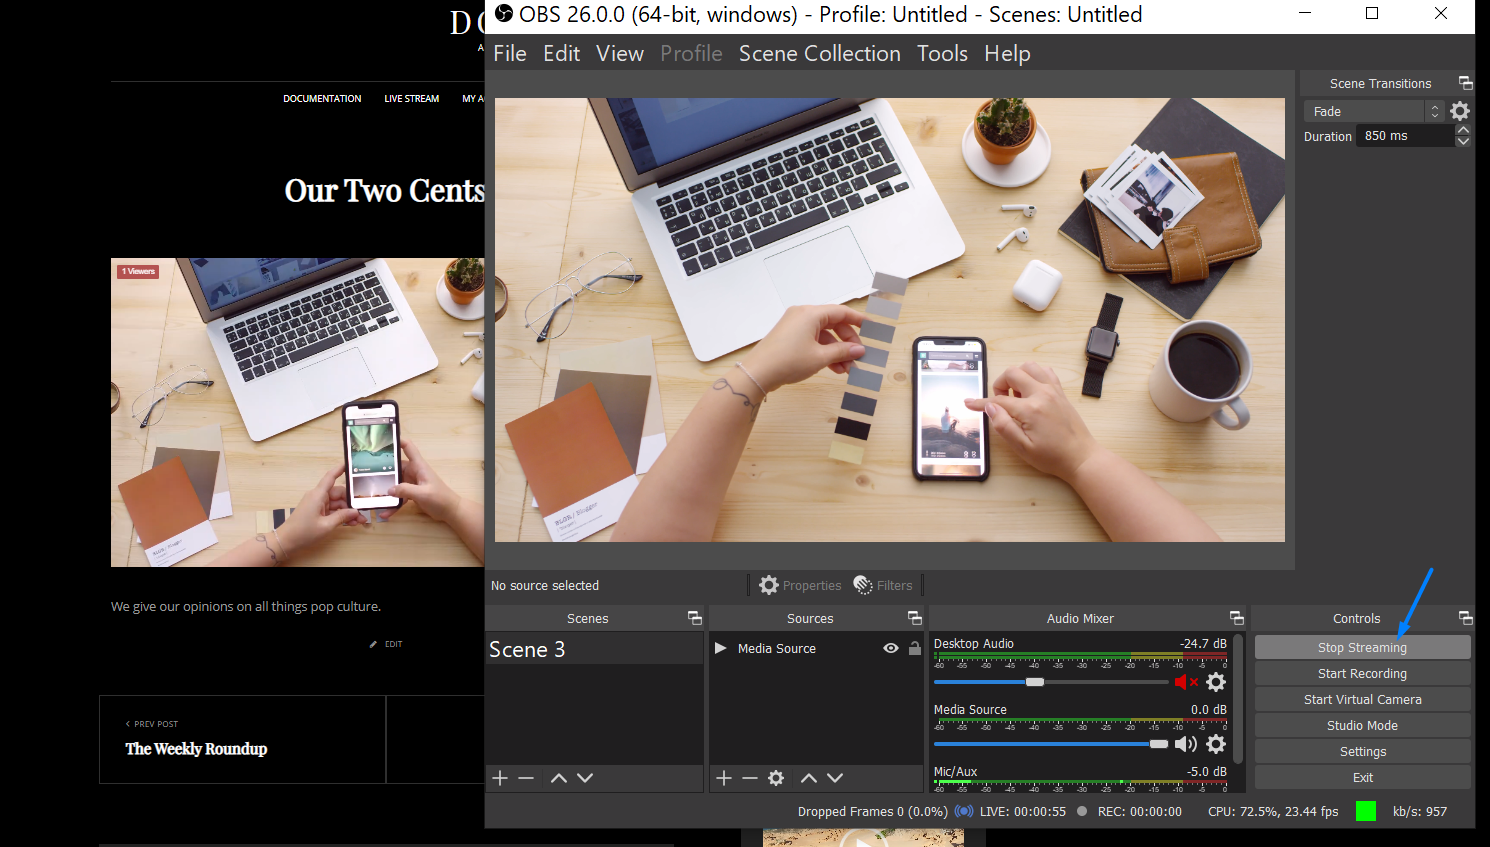1490x847 pixels.
Task: Unmute Desktop Audio speaker icon
Action: 1186,682
